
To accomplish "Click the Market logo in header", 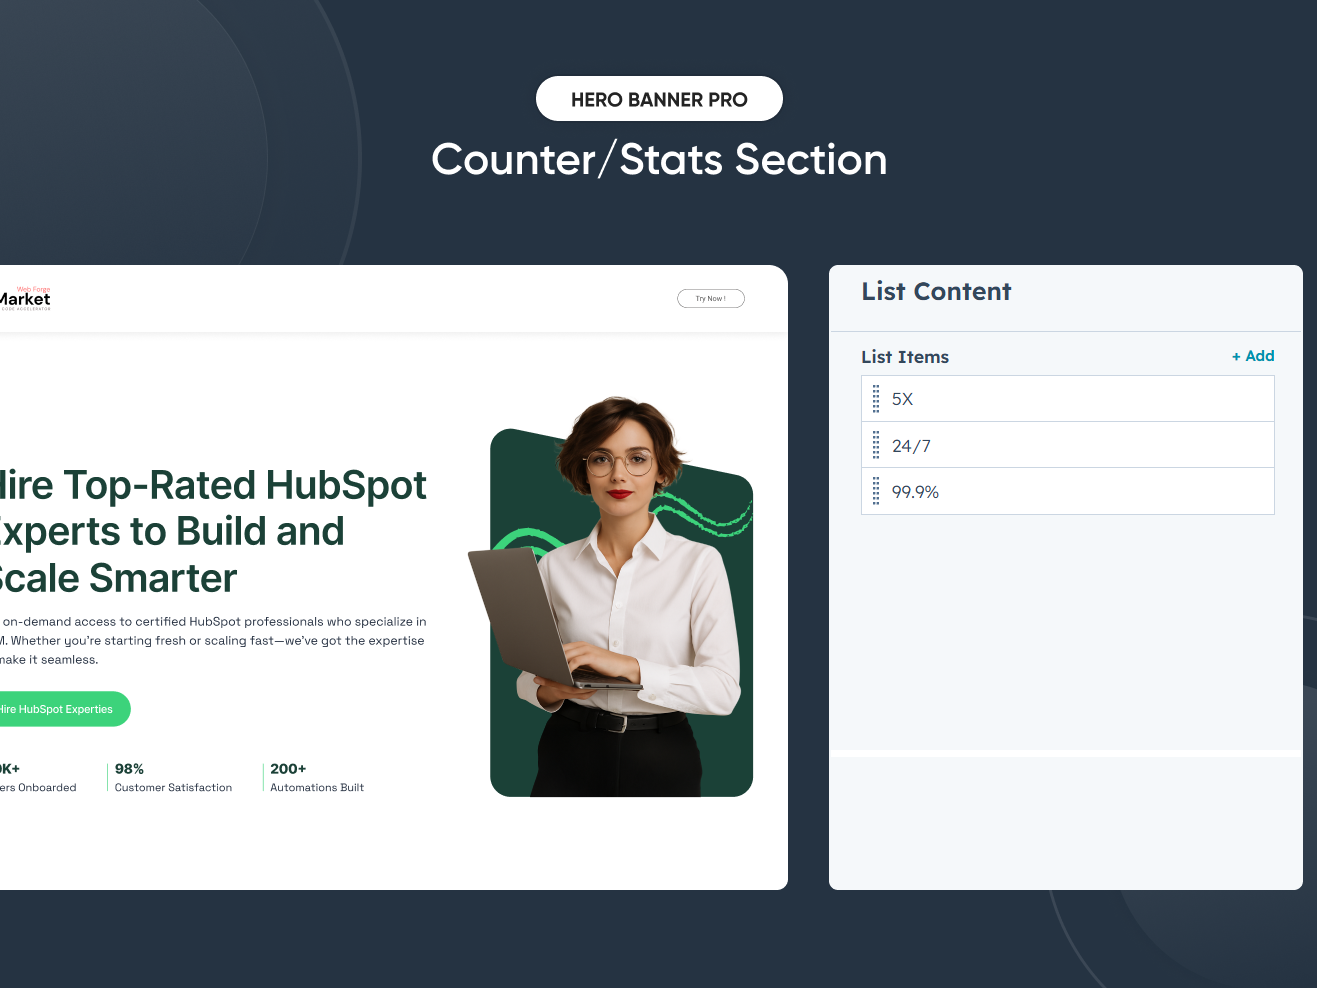I will click(x=25, y=298).
